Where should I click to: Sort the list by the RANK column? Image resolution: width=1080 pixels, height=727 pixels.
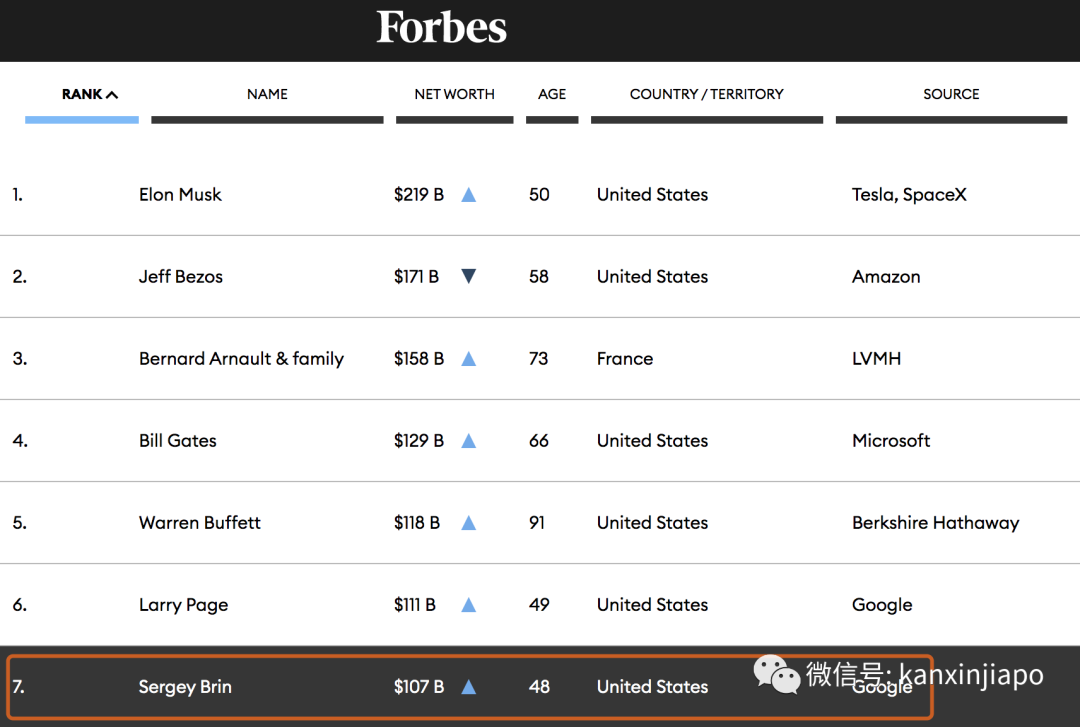90,94
